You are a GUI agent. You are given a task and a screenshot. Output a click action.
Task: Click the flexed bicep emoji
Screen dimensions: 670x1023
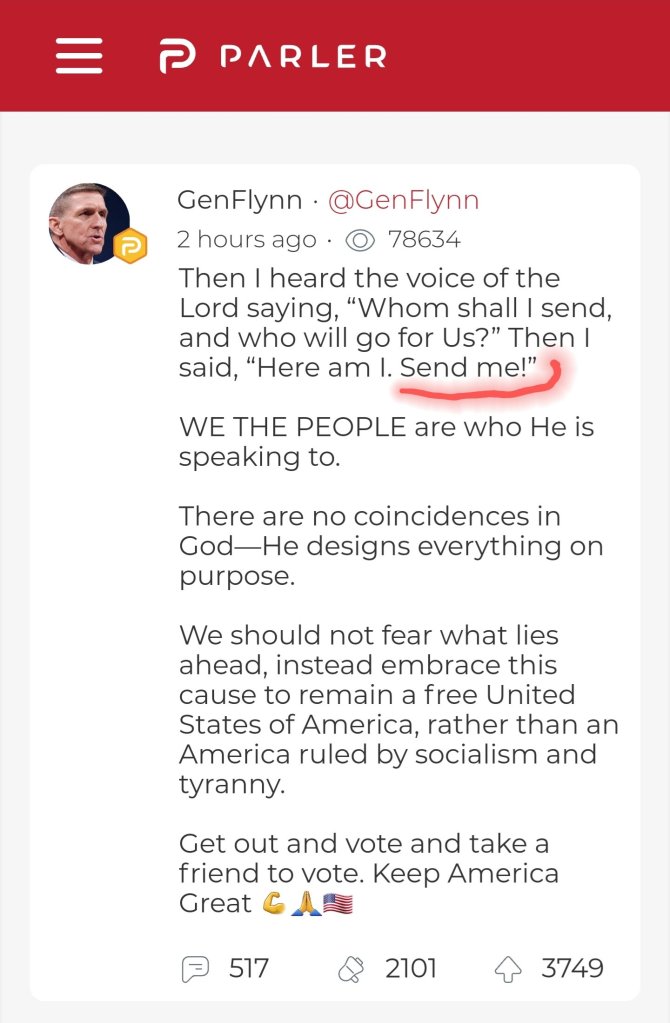point(274,903)
